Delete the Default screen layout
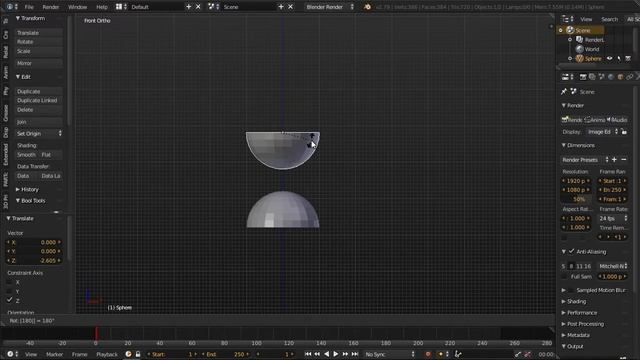Viewport: 640px width, 360px height. [x=198, y=7]
